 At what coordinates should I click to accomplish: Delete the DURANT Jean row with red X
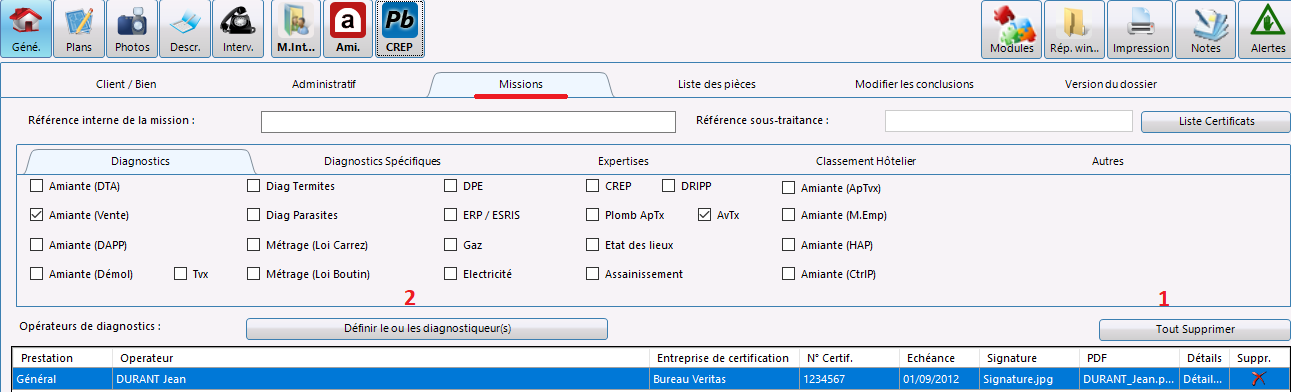click(1257, 379)
